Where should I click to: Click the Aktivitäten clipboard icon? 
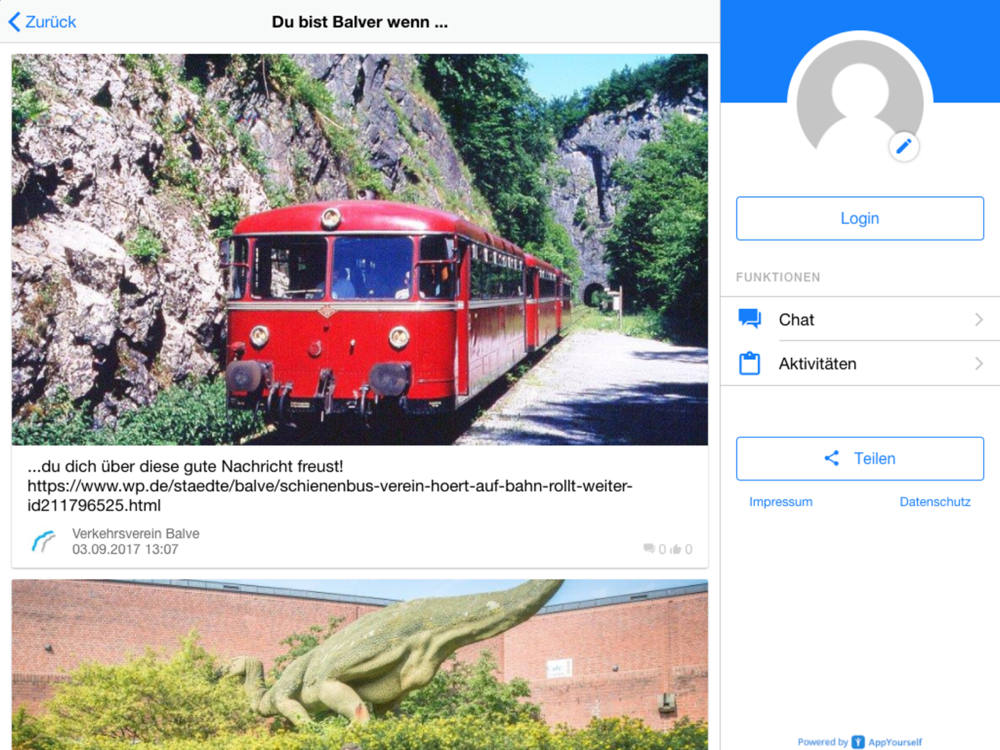point(749,364)
